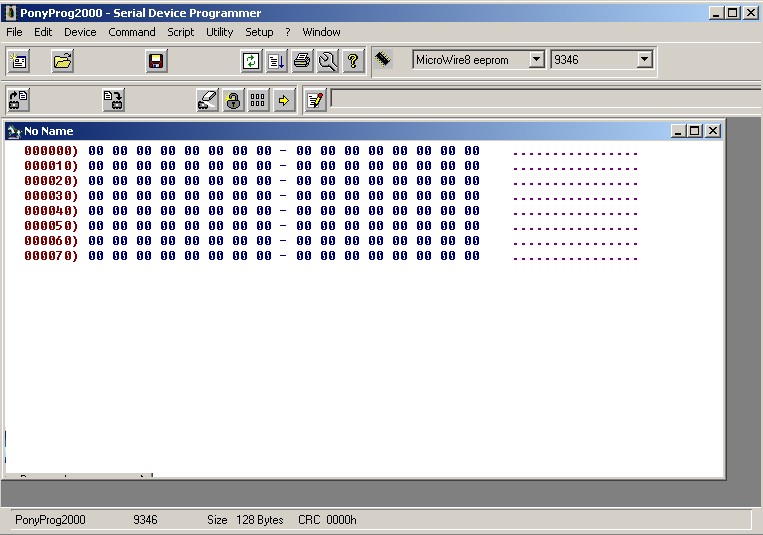This screenshot has width=763, height=535.
Task: Open interface setup via wrench icon
Action: pyautogui.click(x=327, y=62)
